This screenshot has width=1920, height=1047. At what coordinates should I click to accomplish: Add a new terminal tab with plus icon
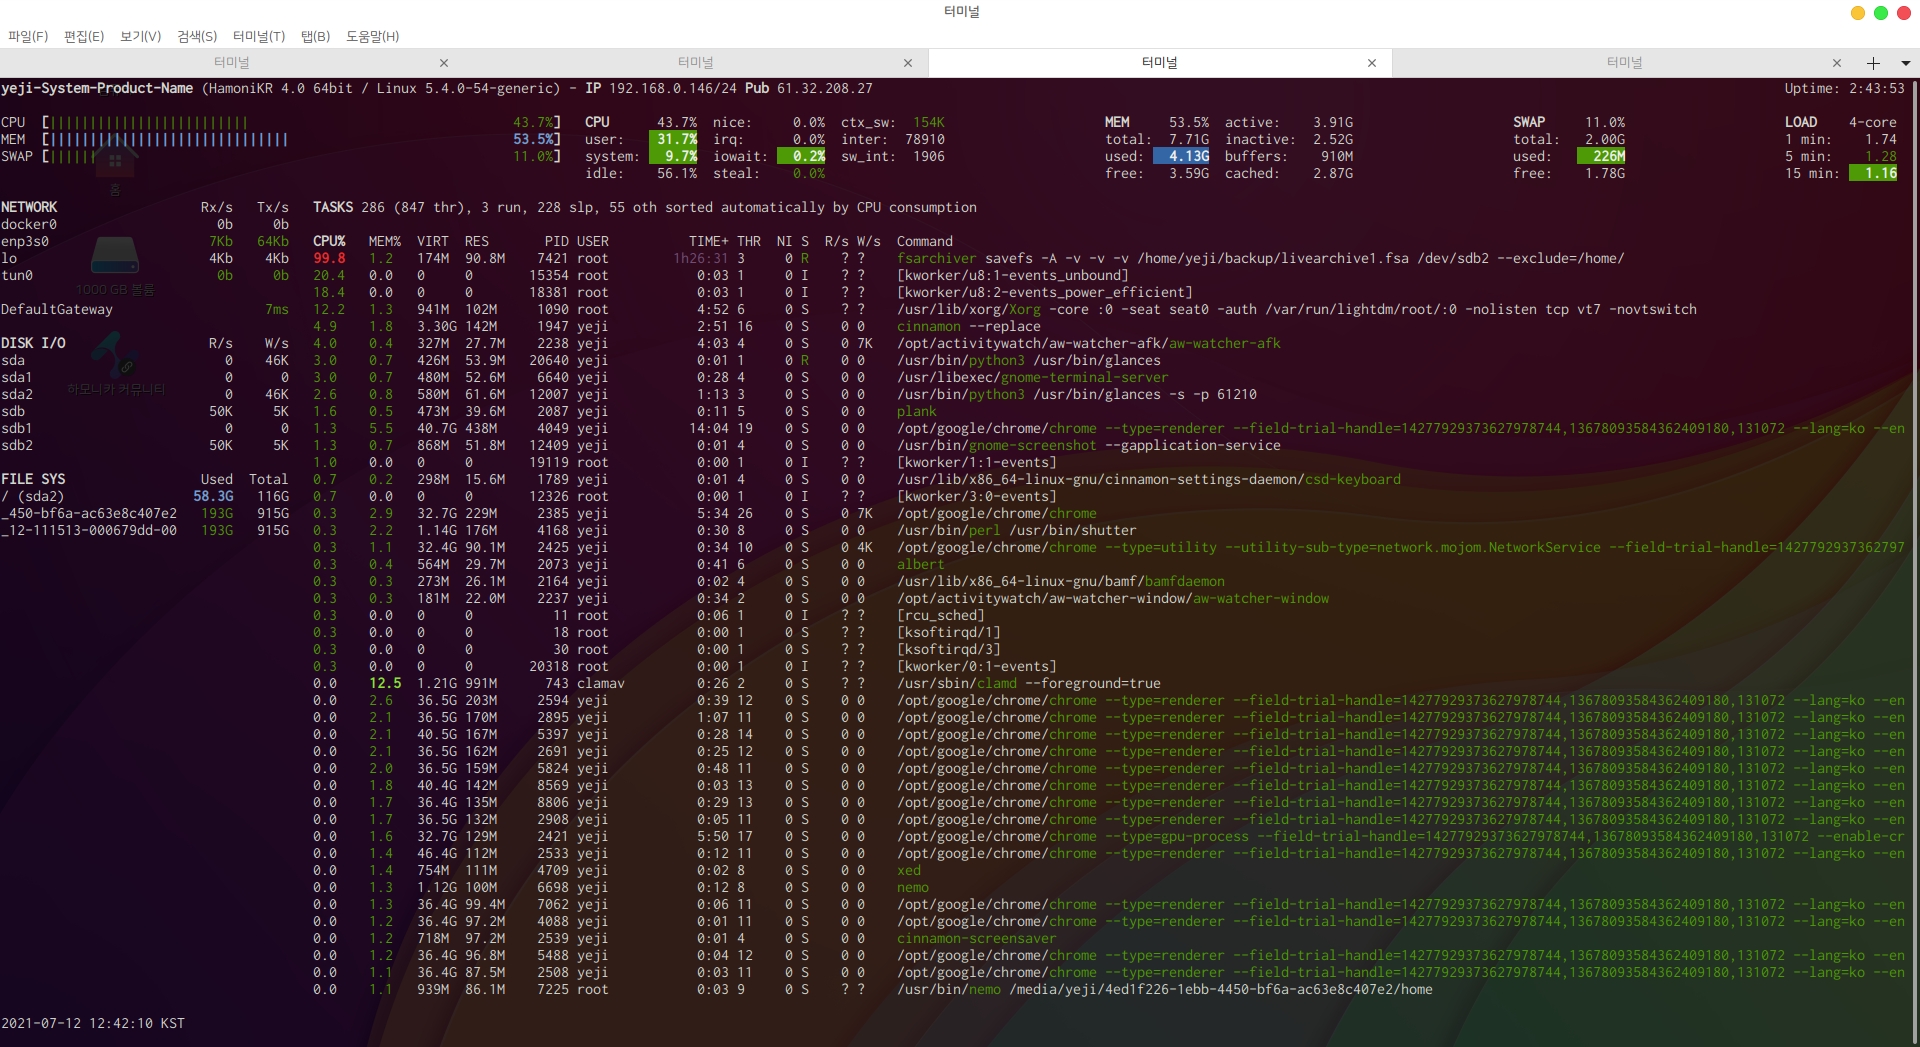[x=1873, y=63]
